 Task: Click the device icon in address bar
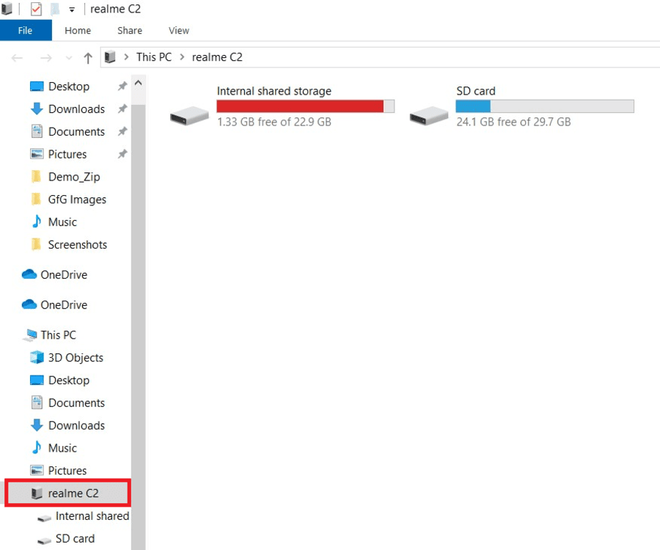click(110, 57)
